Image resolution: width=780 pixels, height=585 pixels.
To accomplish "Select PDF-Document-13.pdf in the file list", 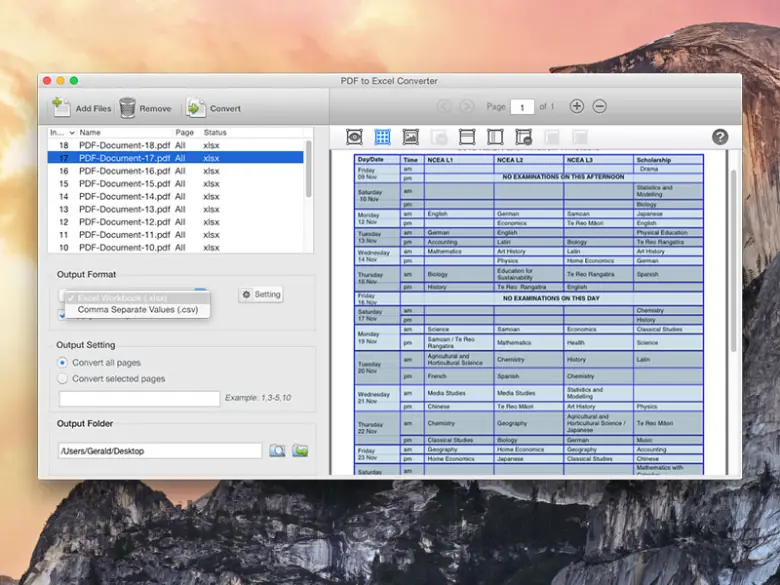I will [176, 209].
